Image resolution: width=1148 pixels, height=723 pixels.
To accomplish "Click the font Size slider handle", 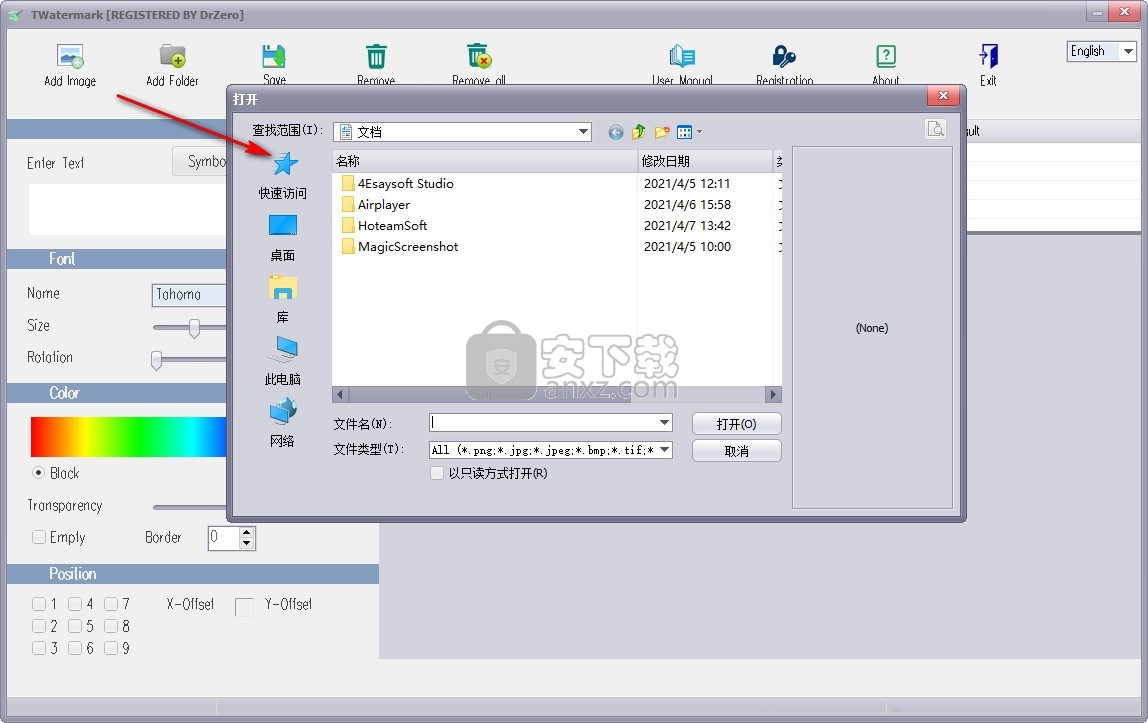I will pyautogui.click(x=194, y=329).
